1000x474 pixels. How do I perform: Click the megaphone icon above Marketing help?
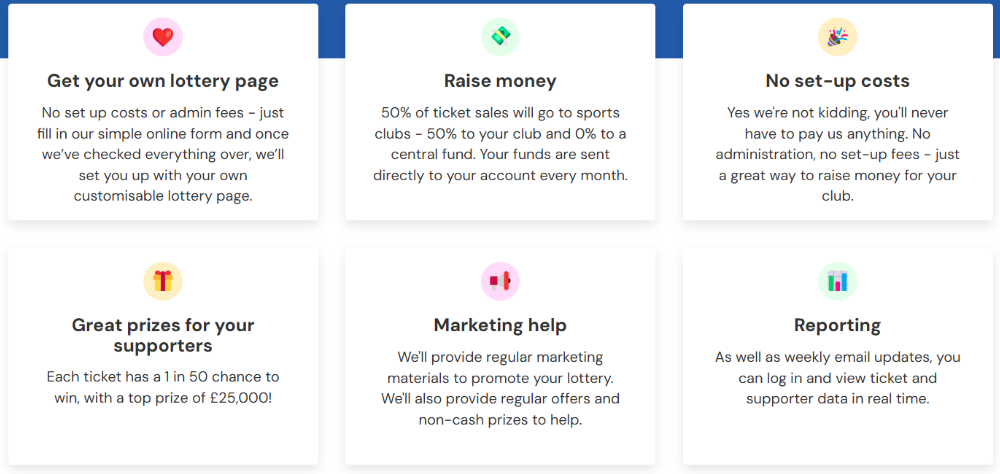500,282
